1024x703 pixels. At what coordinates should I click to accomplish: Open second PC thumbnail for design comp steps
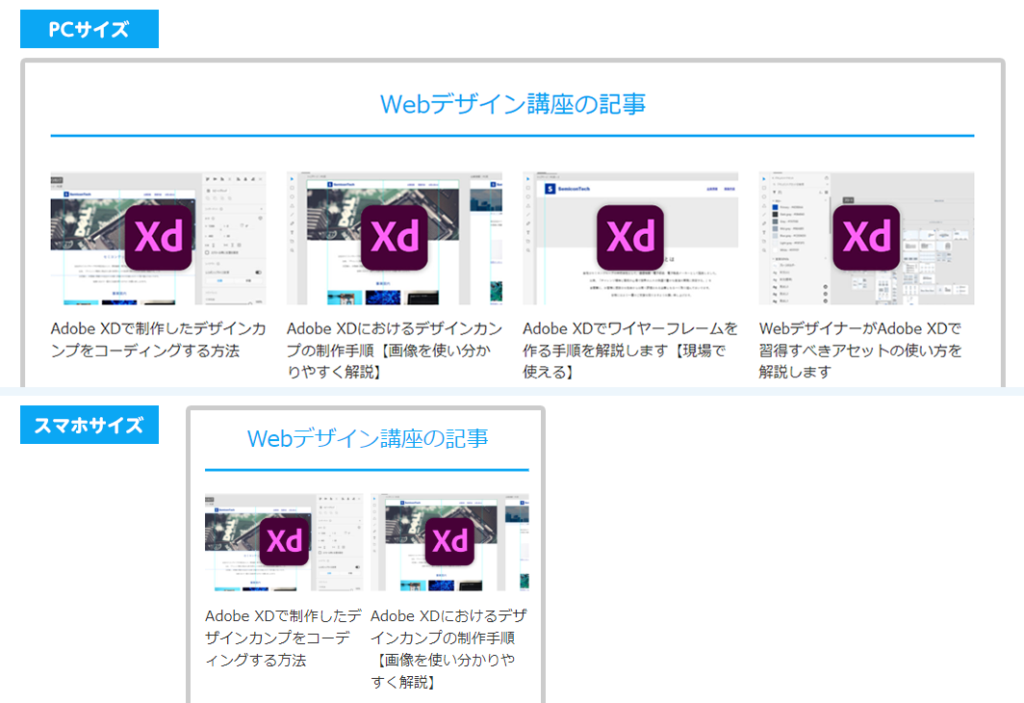(394, 238)
